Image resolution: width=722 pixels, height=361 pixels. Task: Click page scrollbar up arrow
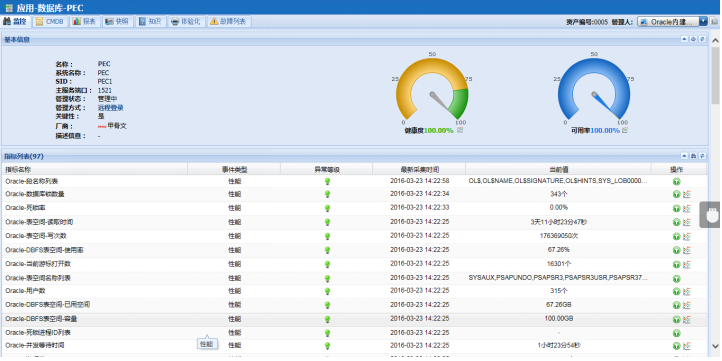715,41
